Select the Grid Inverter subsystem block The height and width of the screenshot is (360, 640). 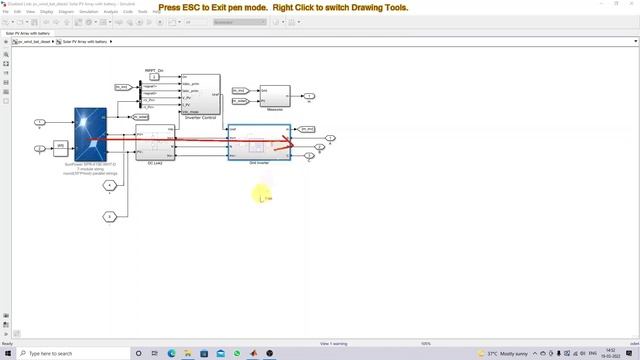point(259,142)
